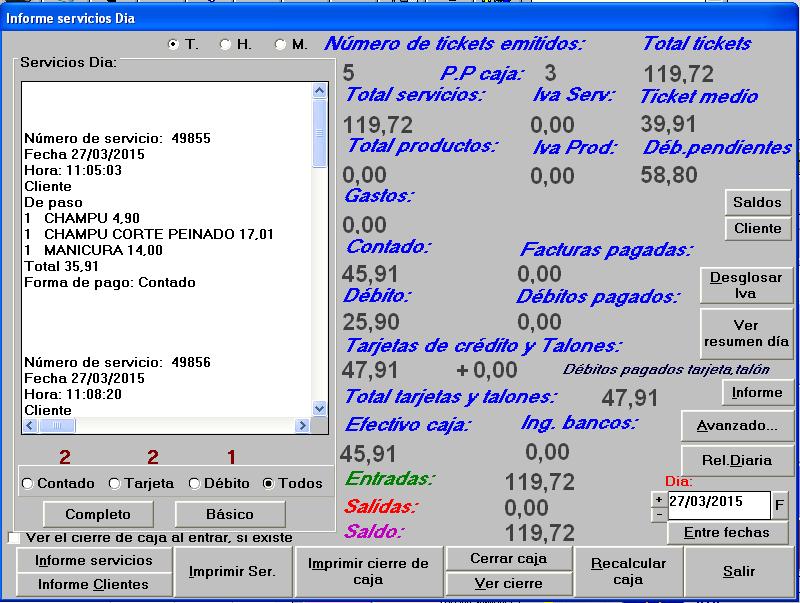Click the Completo button
The width and height of the screenshot is (800, 603).
[98, 514]
